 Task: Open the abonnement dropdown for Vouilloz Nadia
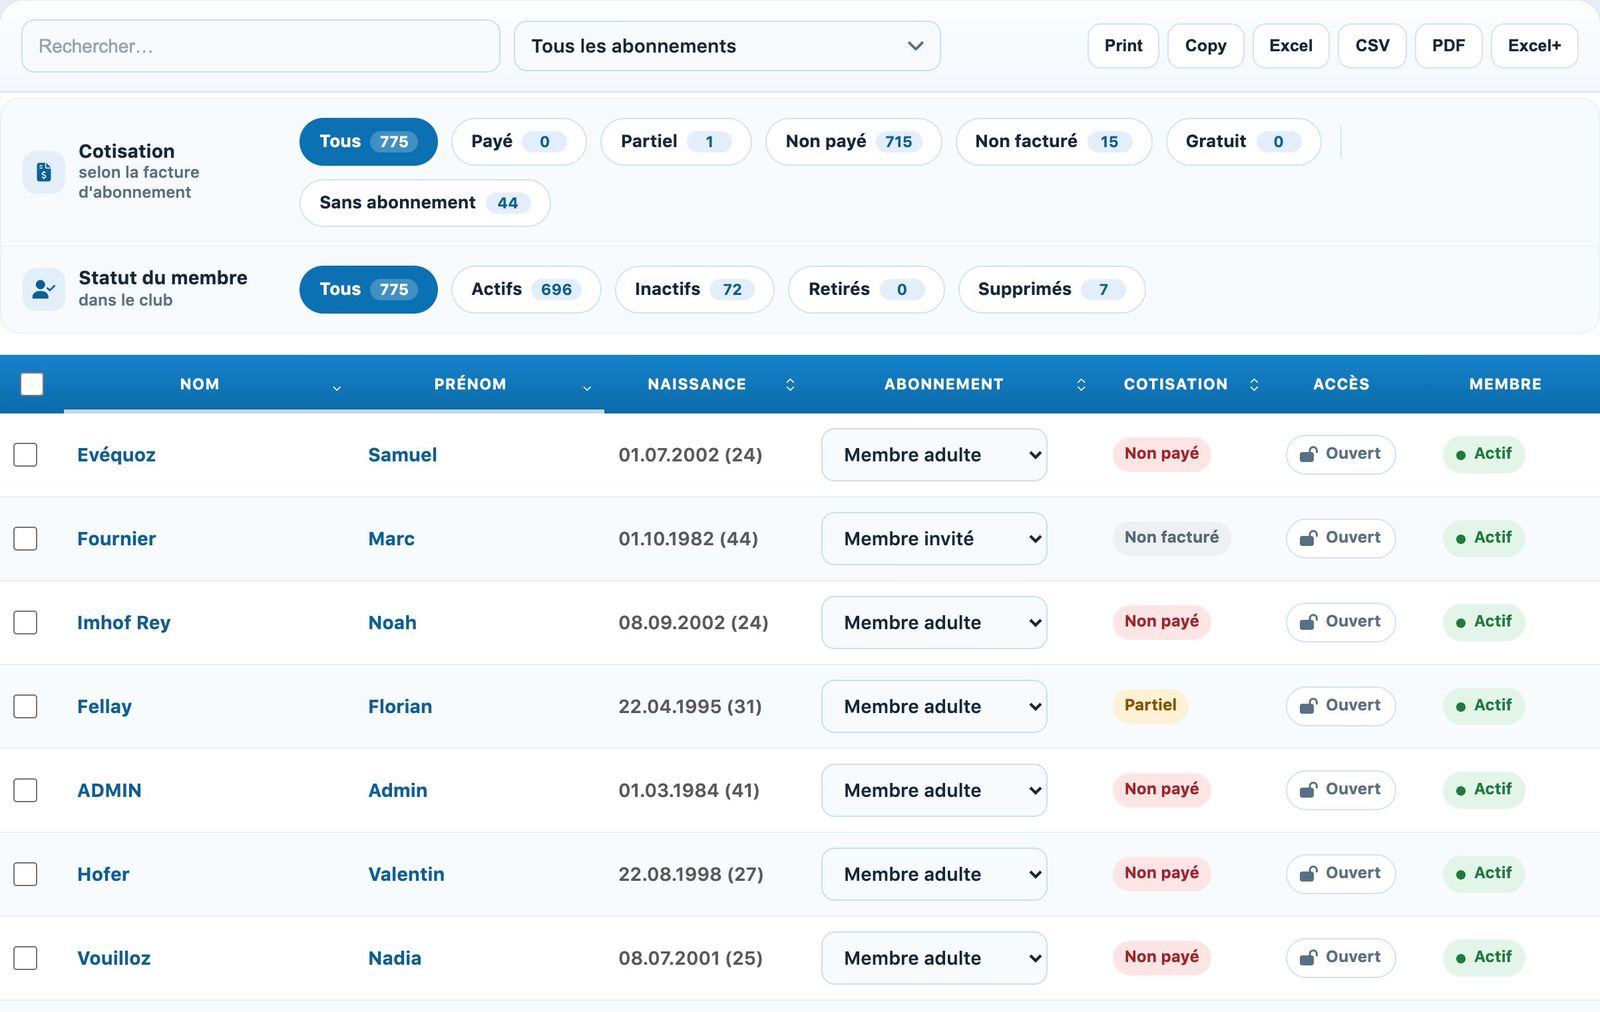click(x=934, y=958)
